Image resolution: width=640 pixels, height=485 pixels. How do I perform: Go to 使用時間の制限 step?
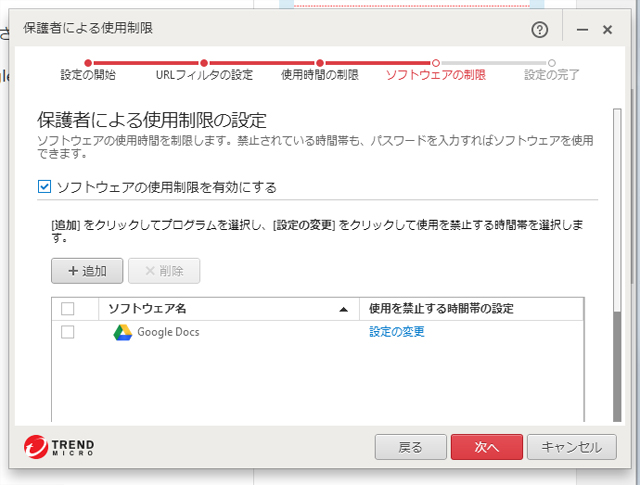point(319,74)
